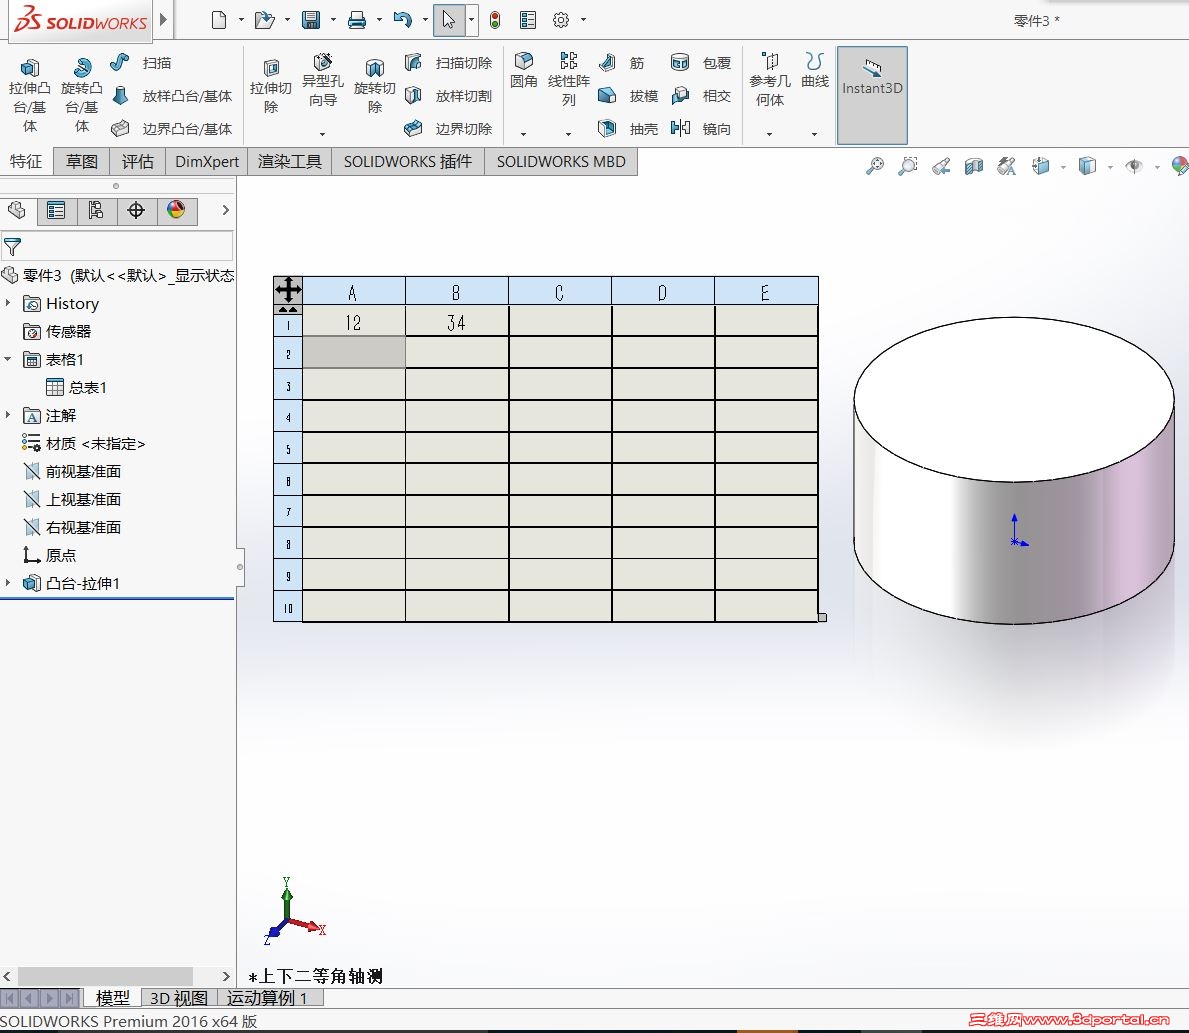
Task: Select the 抽壳 shell tool
Action: [x=628, y=129]
